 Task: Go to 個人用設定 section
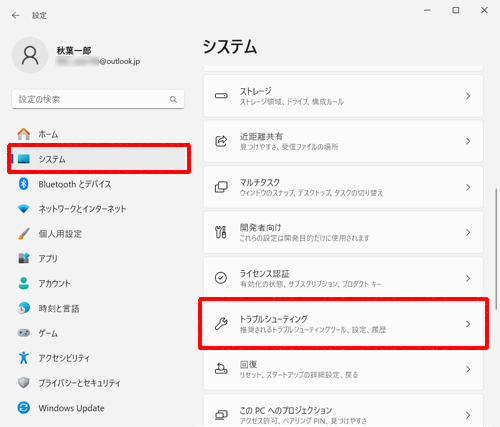click(x=99, y=234)
